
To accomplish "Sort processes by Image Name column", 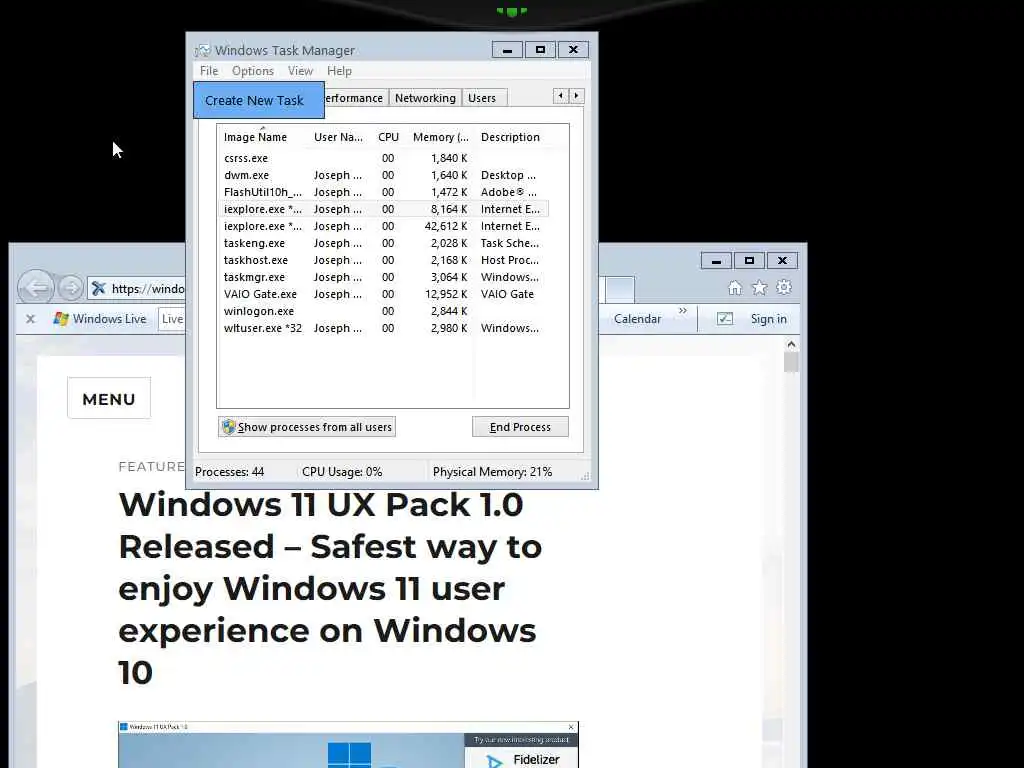I will (255, 137).
